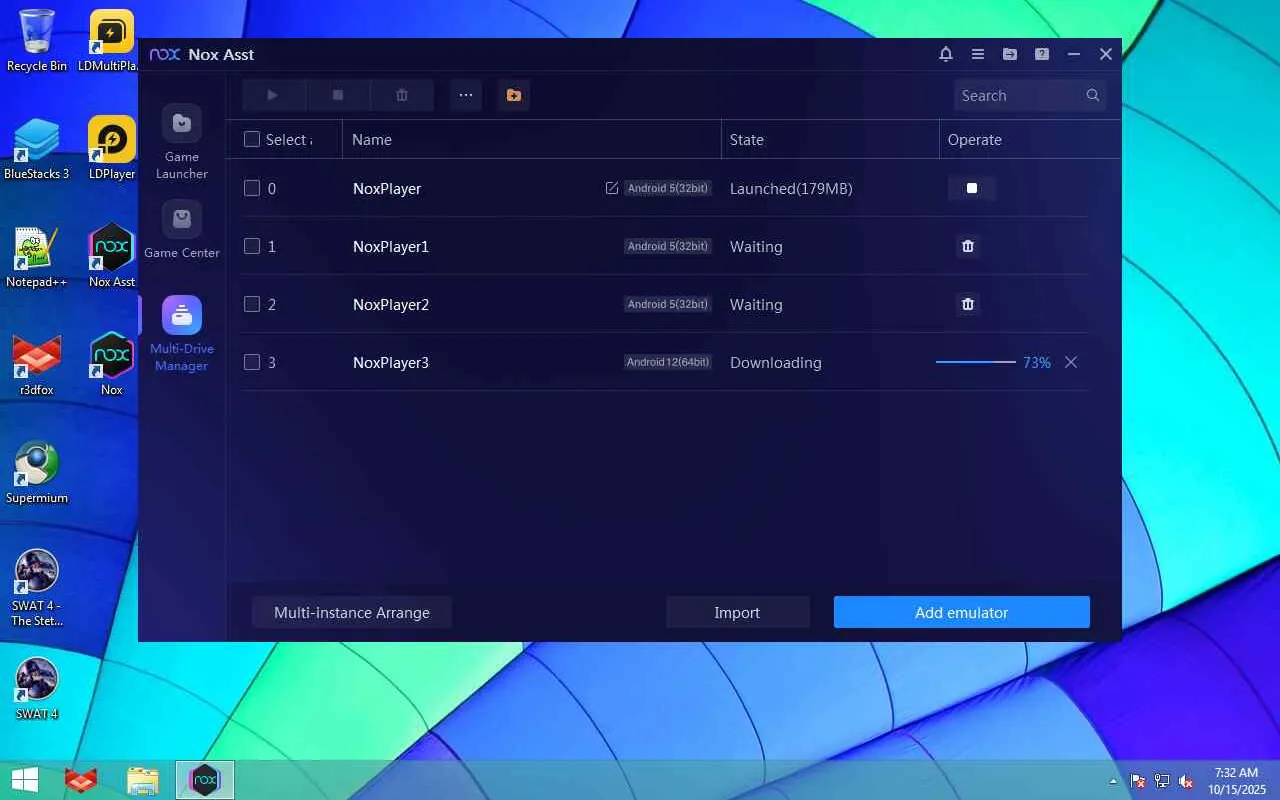This screenshot has height=800, width=1280.
Task: Check the box for instance 1 NoxPlayer1
Action: [252, 246]
